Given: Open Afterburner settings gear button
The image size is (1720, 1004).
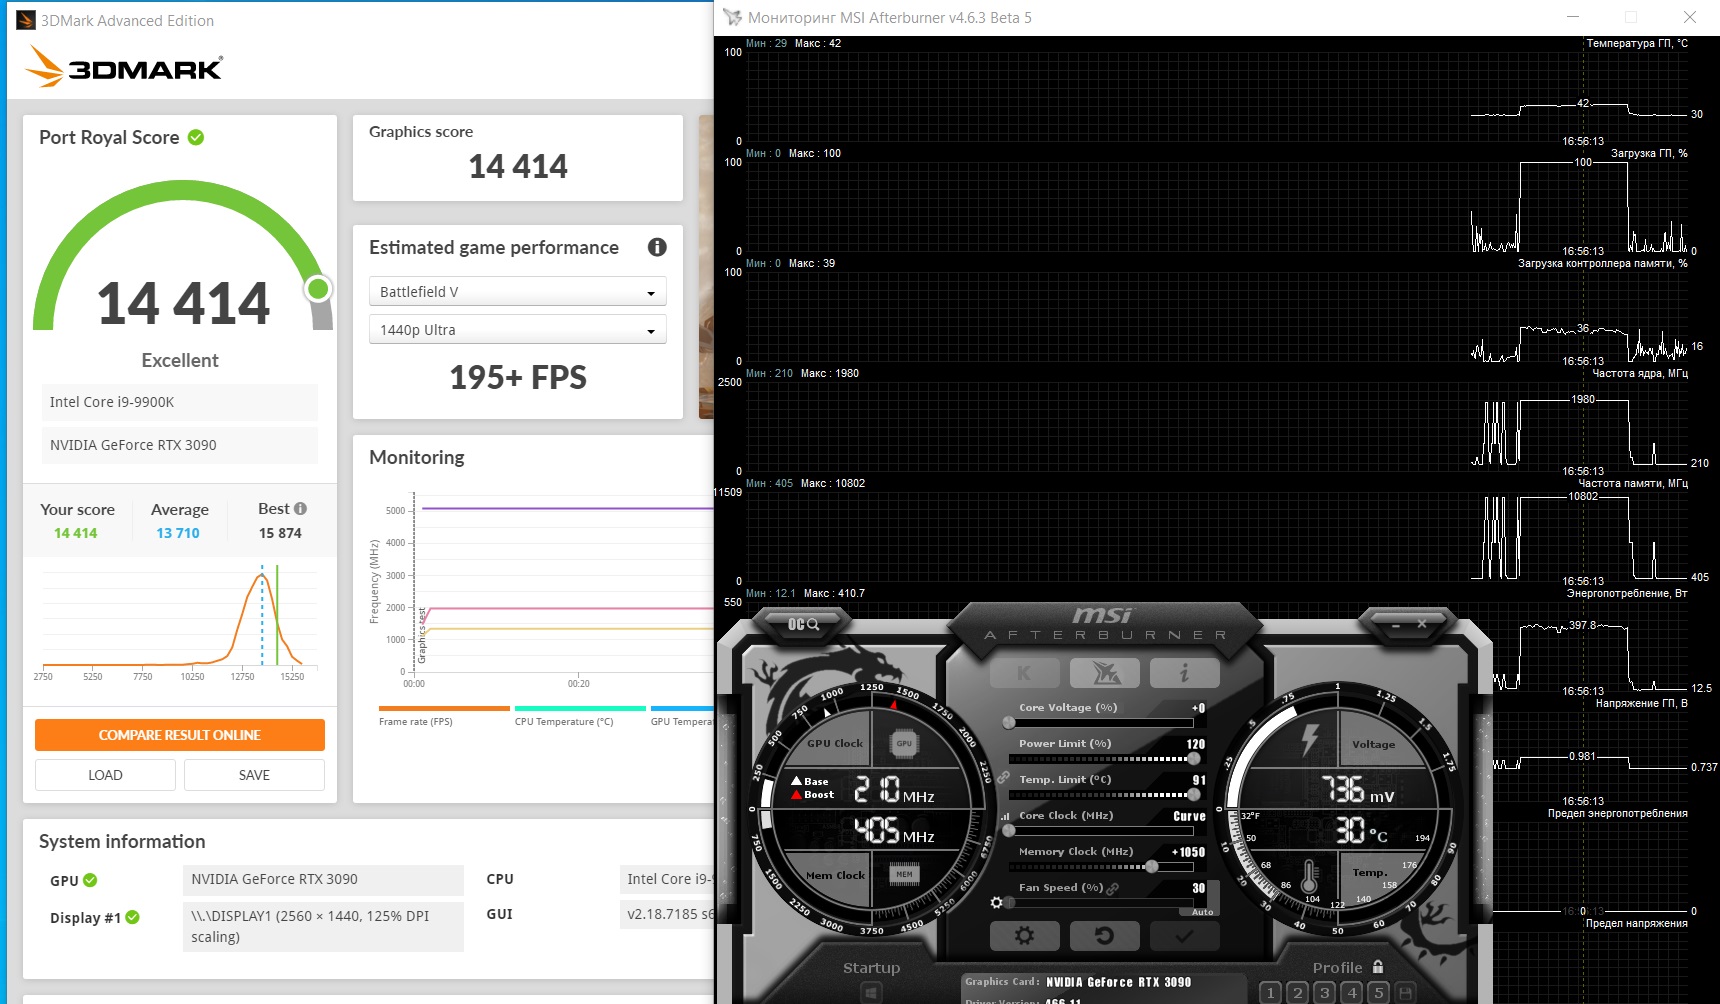Looking at the screenshot, I should point(1024,936).
